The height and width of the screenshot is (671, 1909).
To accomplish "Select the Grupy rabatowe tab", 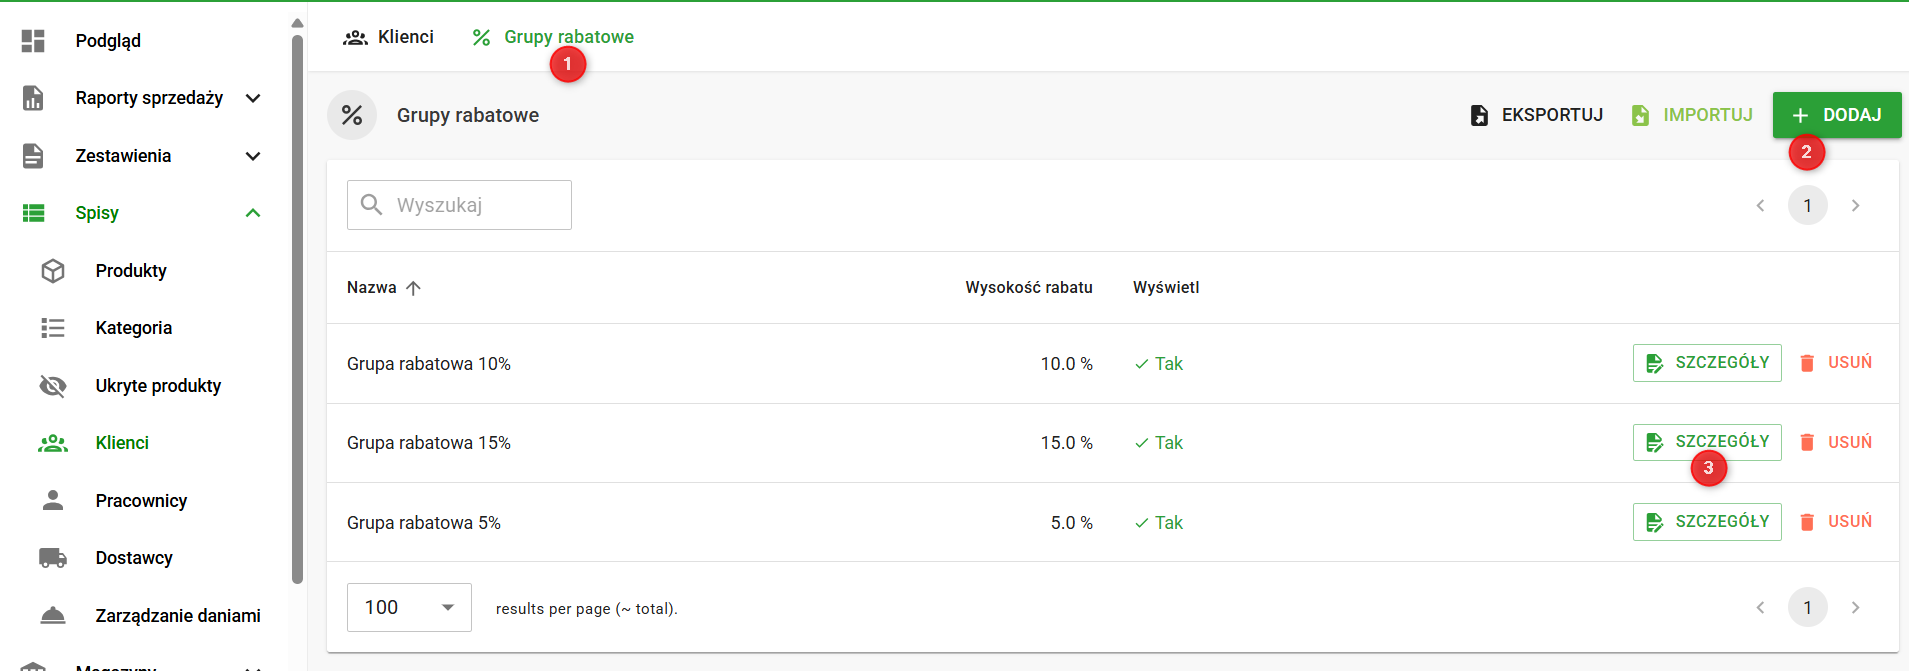I will coord(553,37).
